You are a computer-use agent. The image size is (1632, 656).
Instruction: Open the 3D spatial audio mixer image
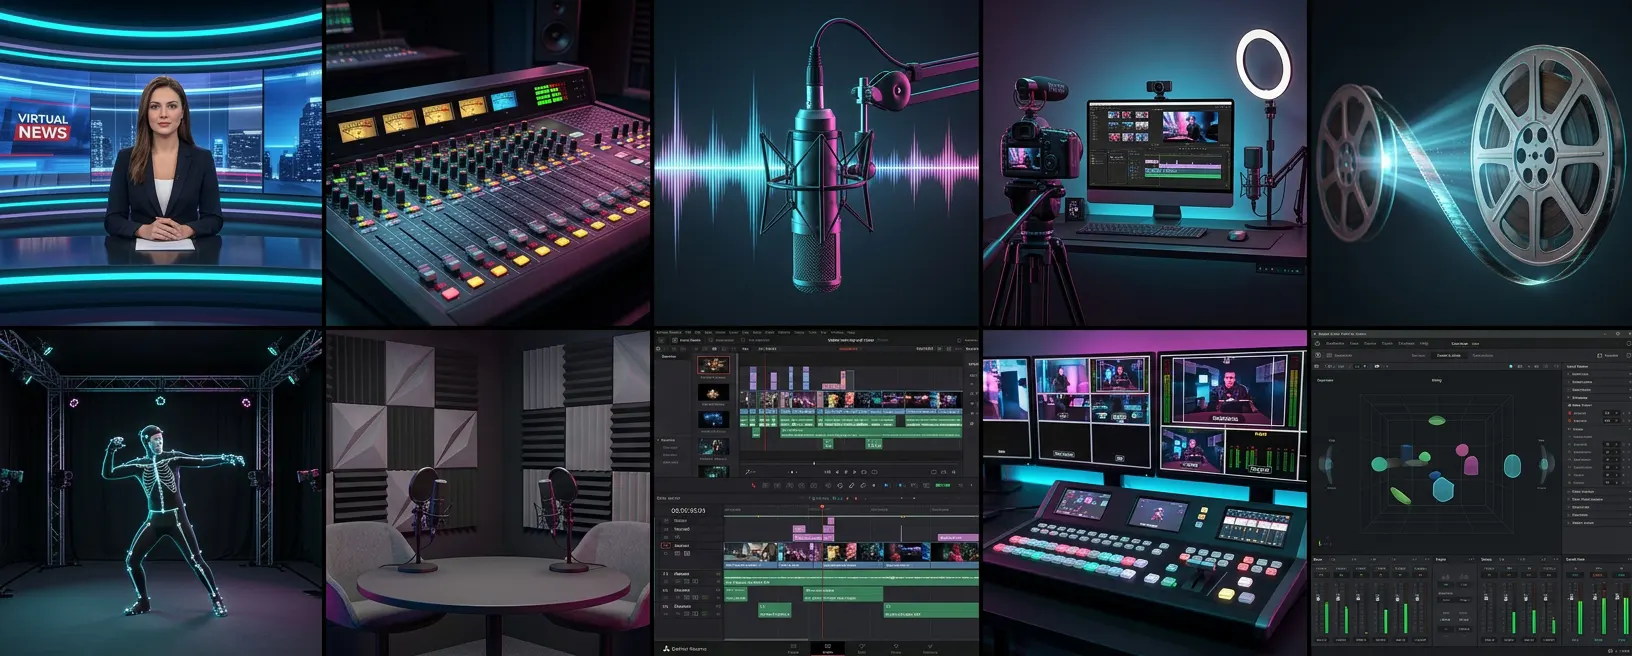coord(1471,493)
